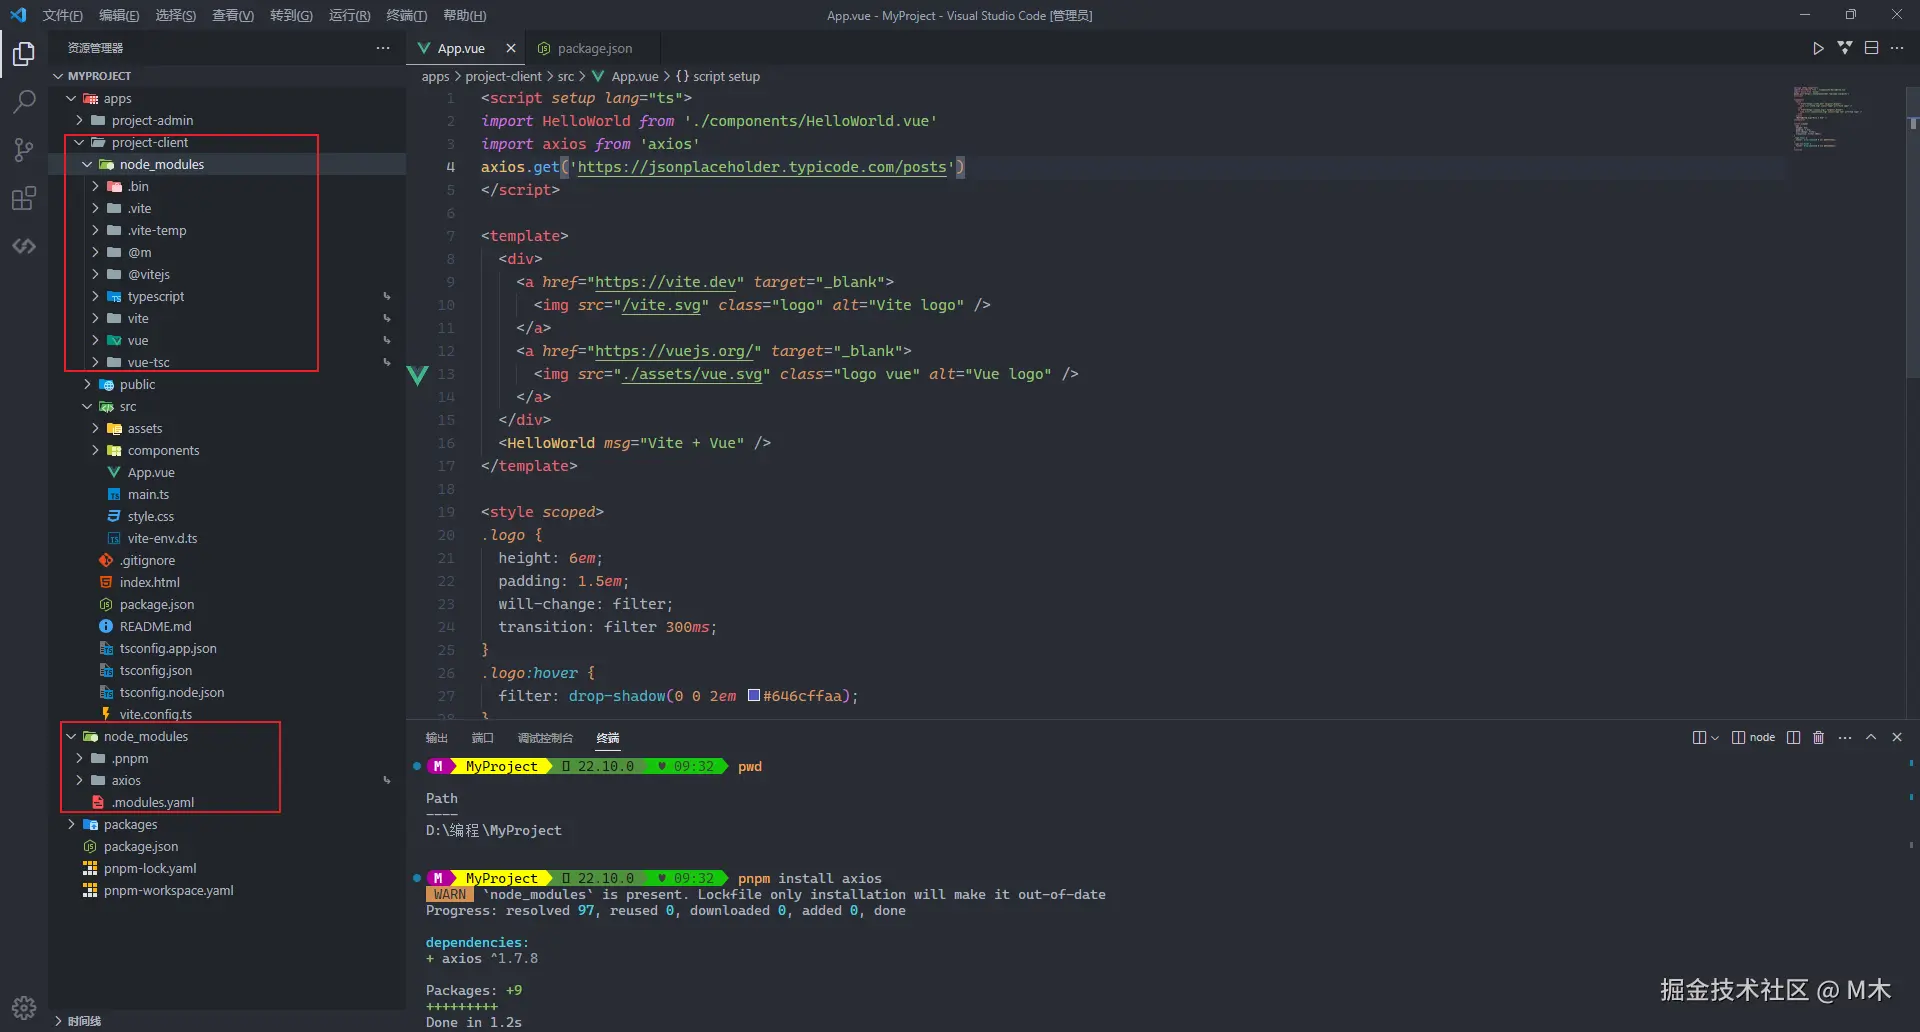
Task: Open tsconfig.node.json in the file tree
Action: [172, 692]
